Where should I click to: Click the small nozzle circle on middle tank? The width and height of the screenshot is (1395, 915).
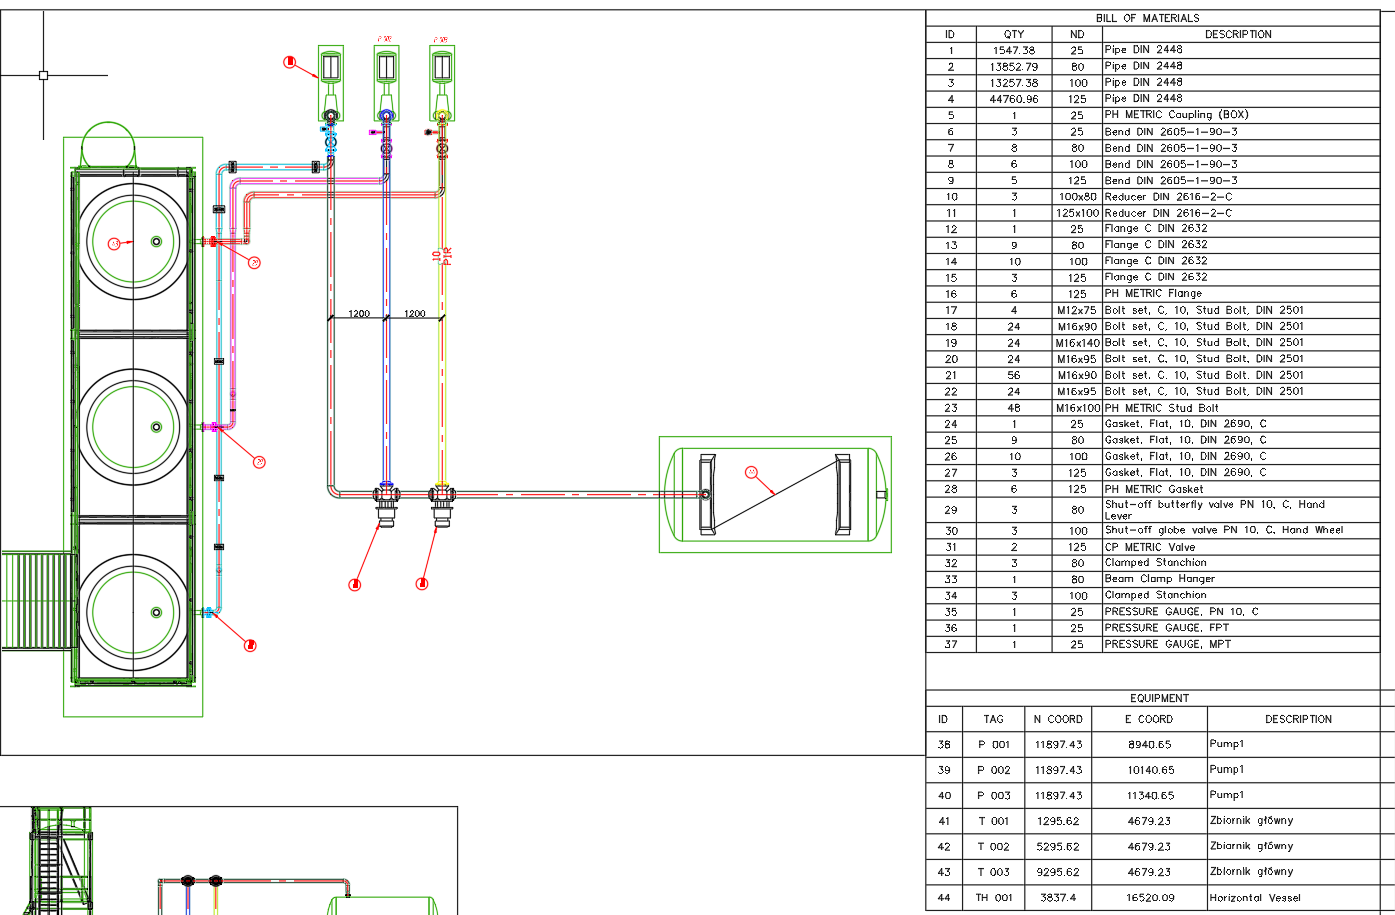point(156,427)
